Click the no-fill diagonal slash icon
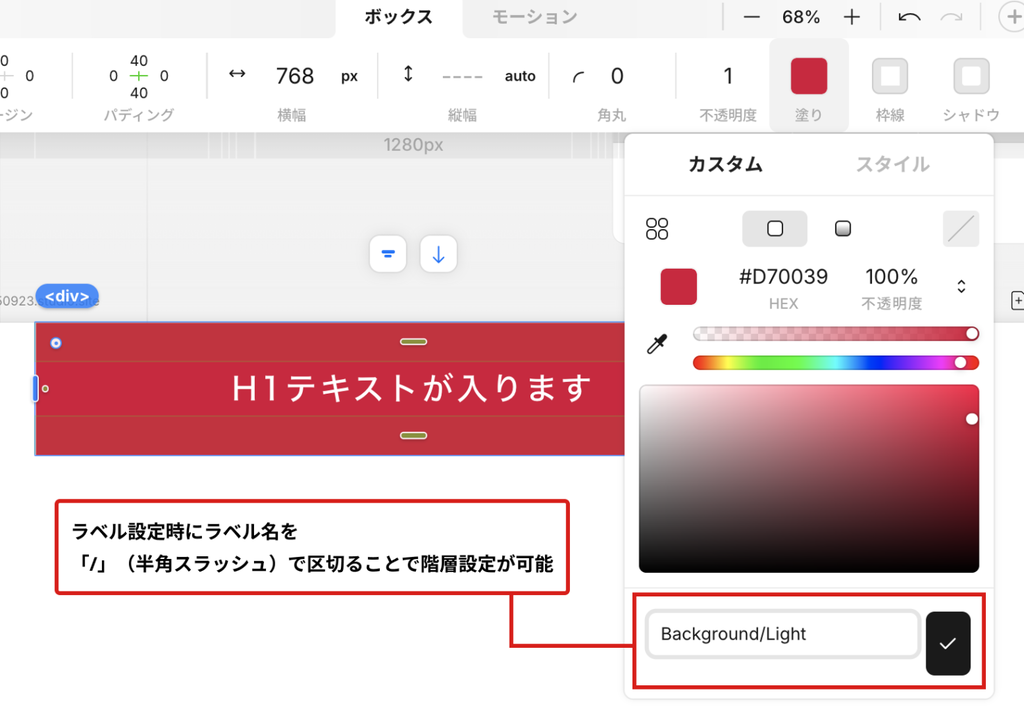Screen dimensions: 1024x711 (x=960, y=229)
